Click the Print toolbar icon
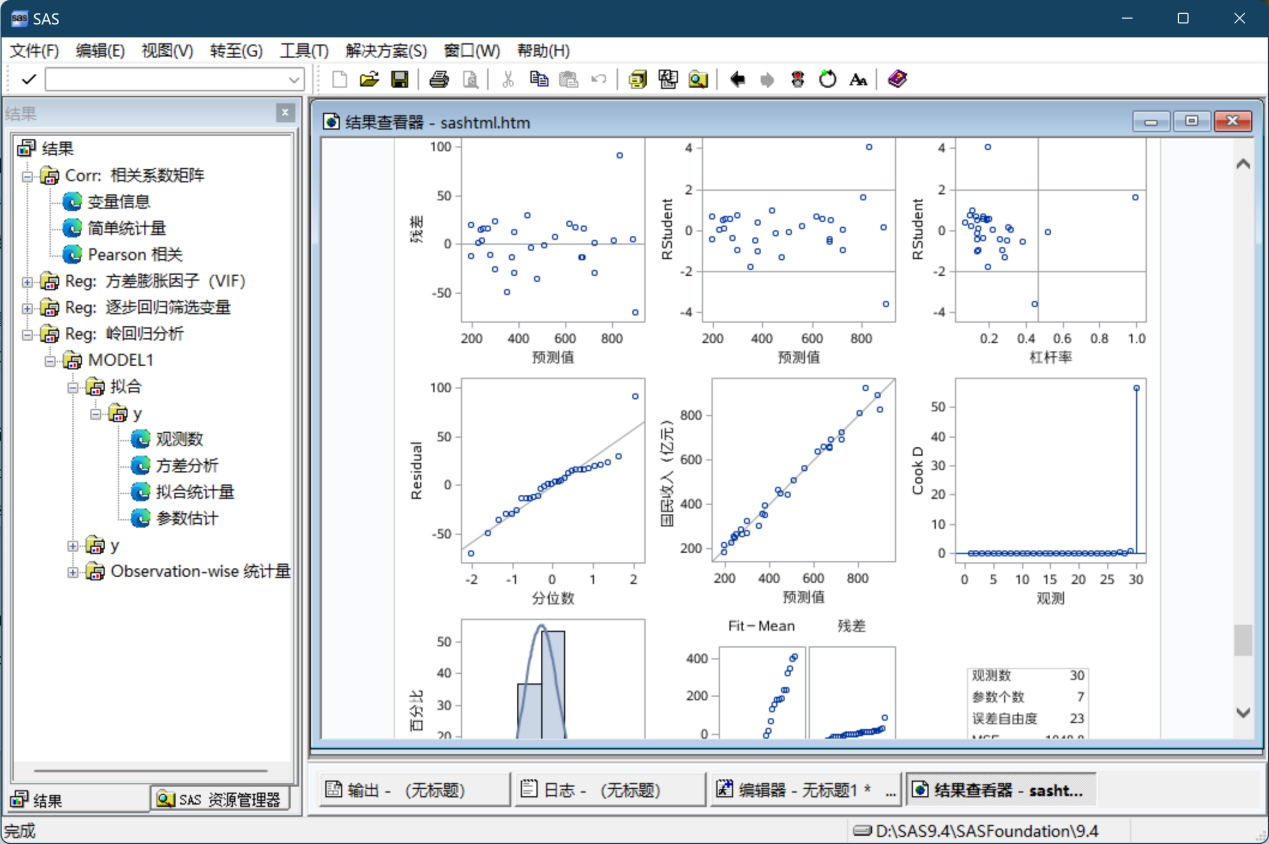Image resolution: width=1269 pixels, height=844 pixels. (x=439, y=79)
